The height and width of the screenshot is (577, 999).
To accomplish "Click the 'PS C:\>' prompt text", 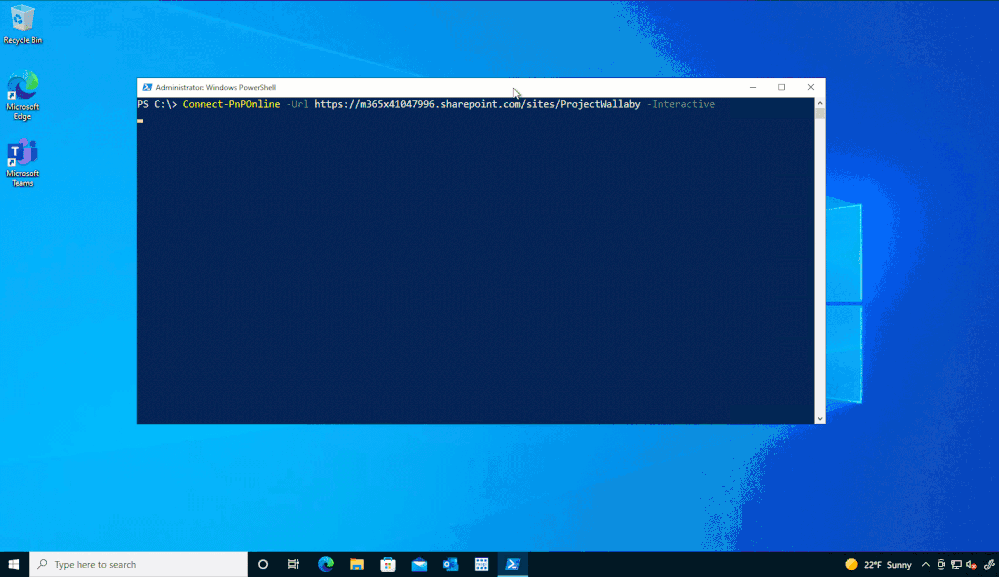I will [157, 104].
